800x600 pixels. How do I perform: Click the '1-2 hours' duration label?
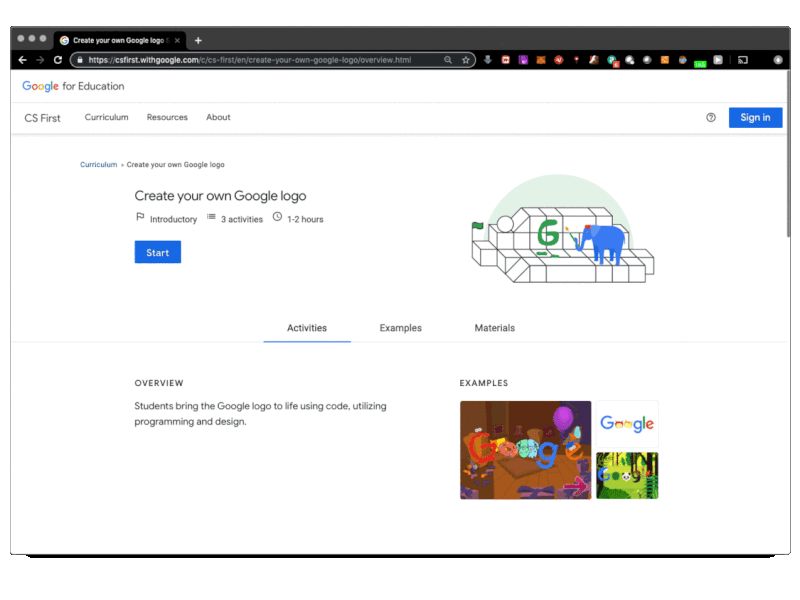[x=305, y=219]
